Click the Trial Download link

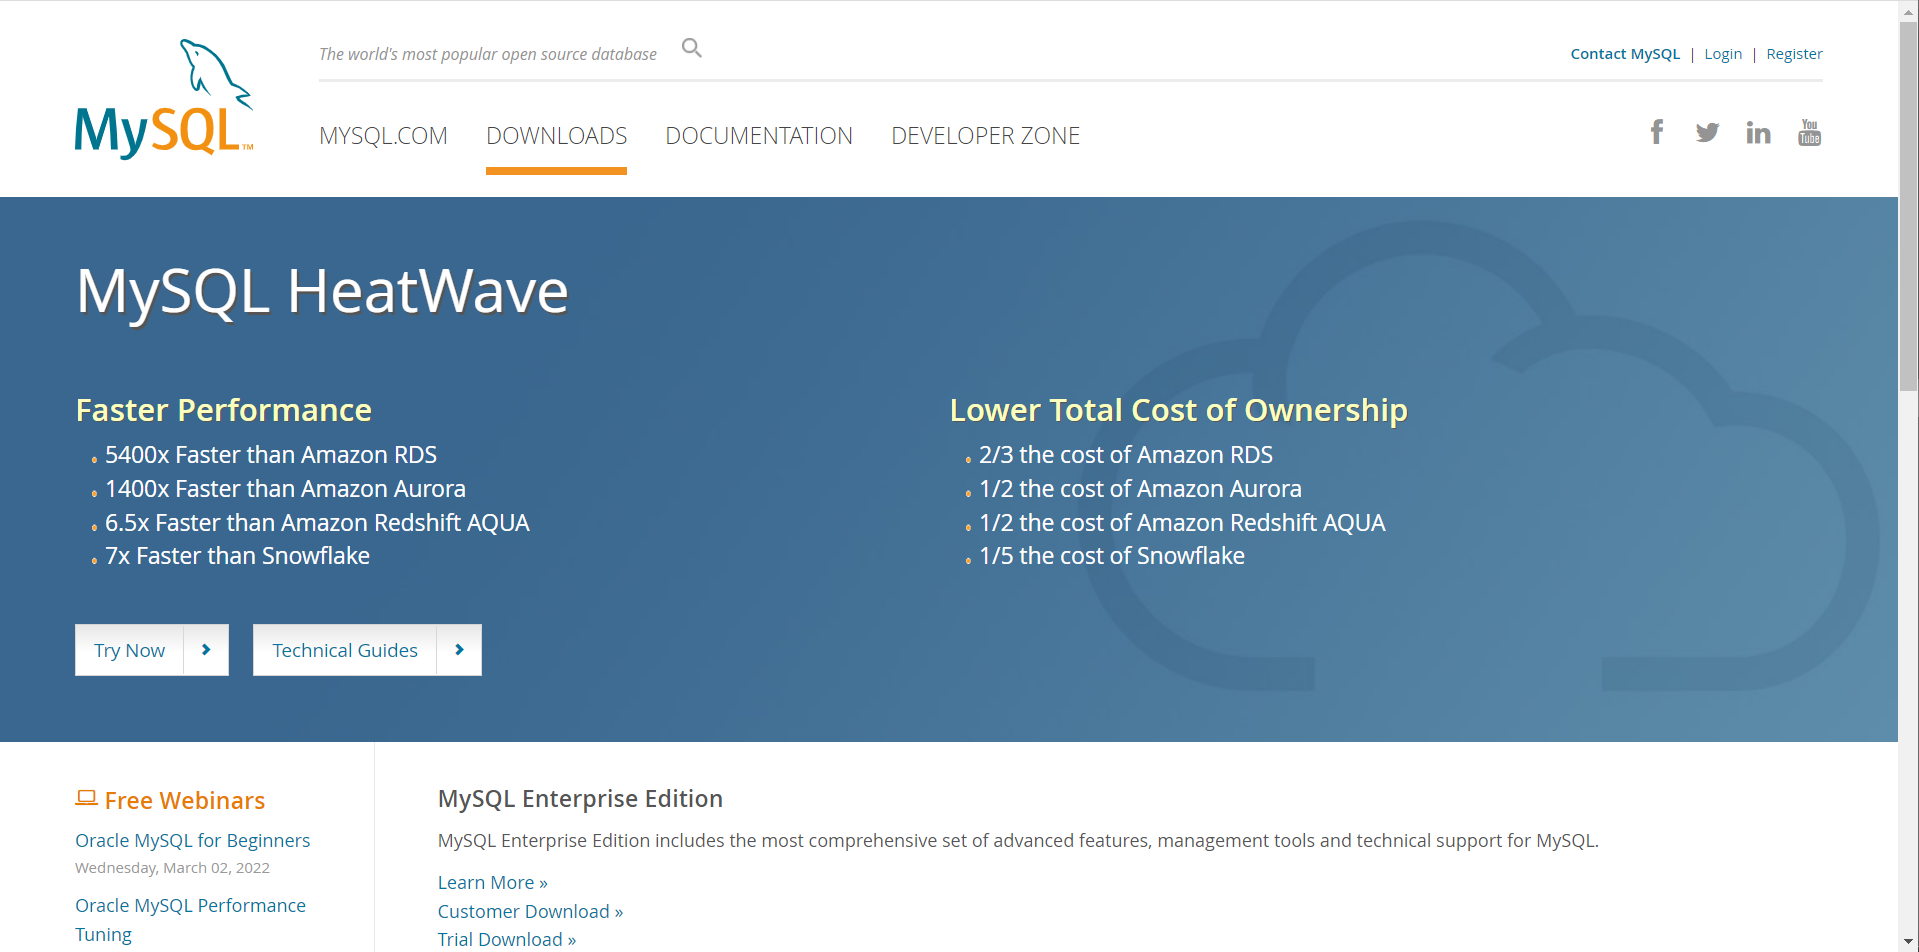[507, 939]
